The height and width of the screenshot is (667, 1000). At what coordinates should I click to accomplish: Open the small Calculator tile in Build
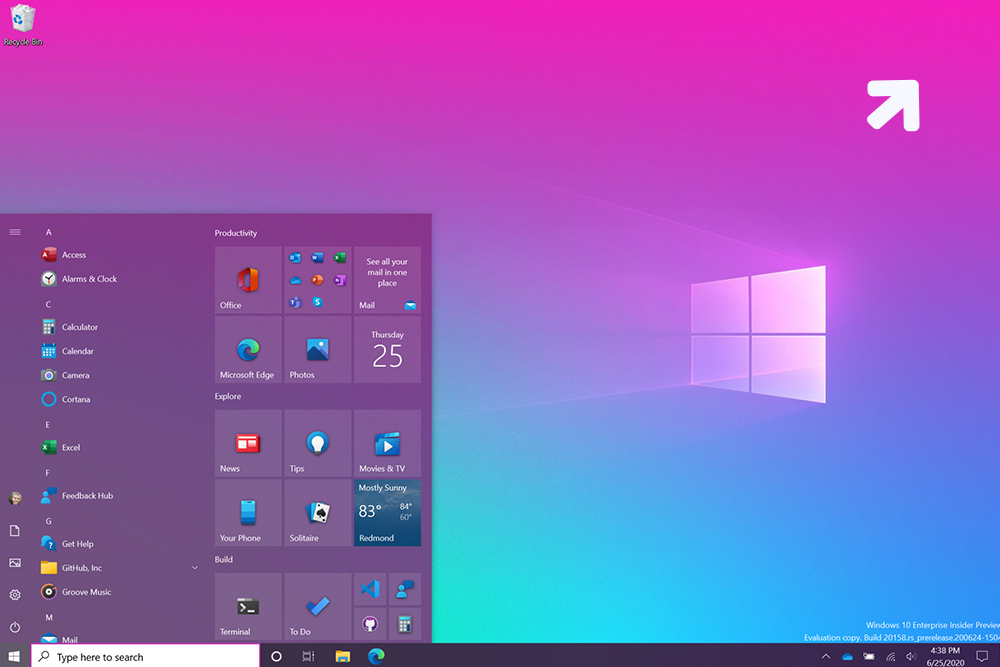pyautogui.click(x=404, y=624)
